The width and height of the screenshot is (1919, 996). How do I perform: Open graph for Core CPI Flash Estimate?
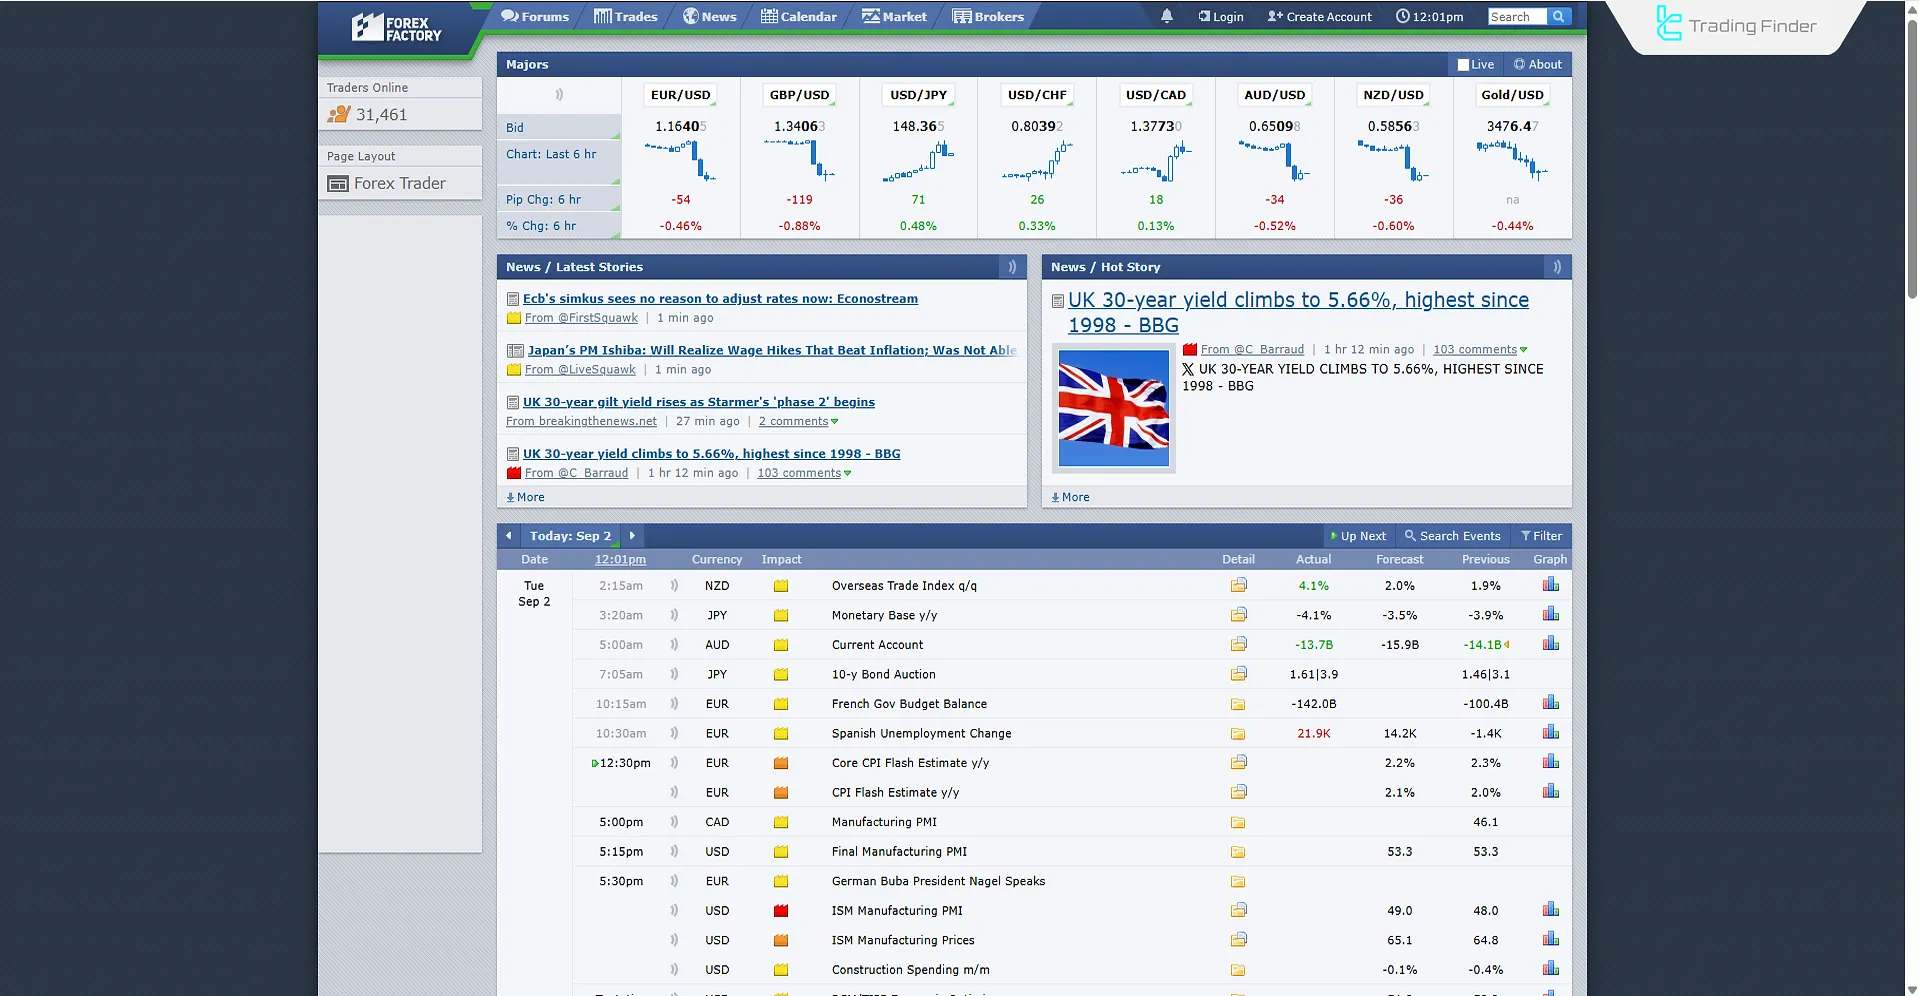coord(1550,762)
